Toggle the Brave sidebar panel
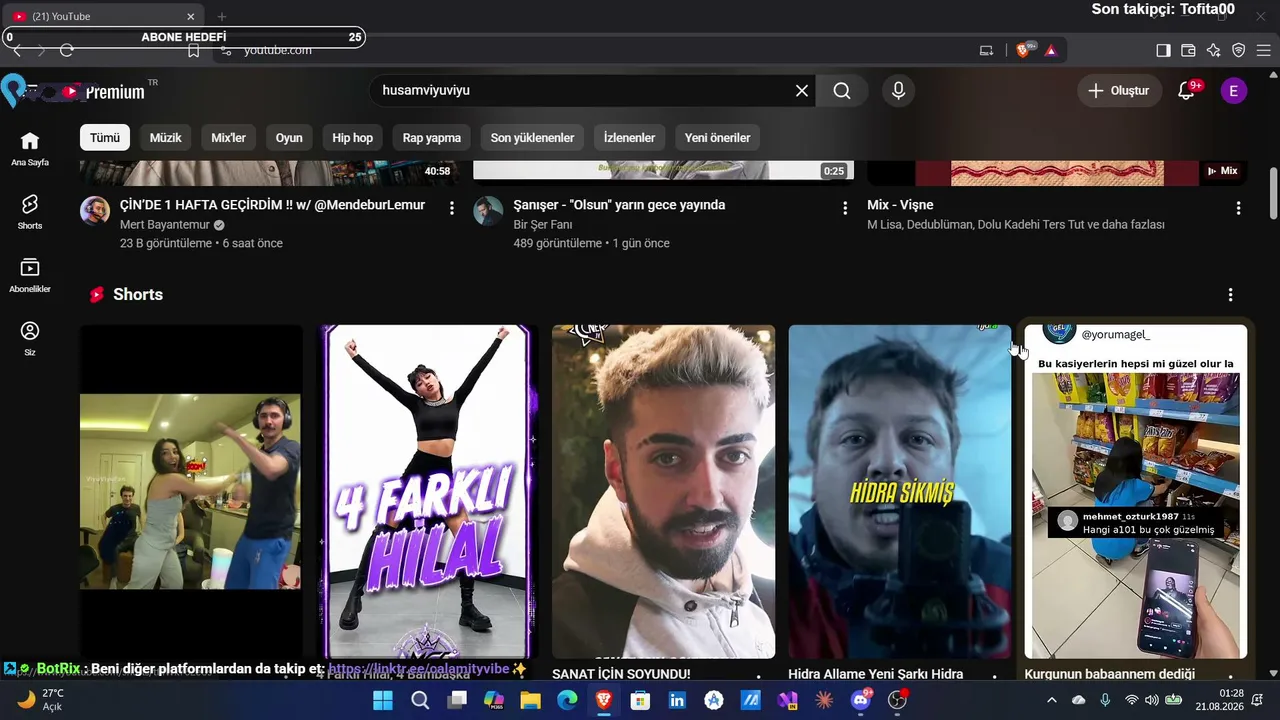Screen dimensions: 1280x720 pyautogui.click(x=1163, y=50)
